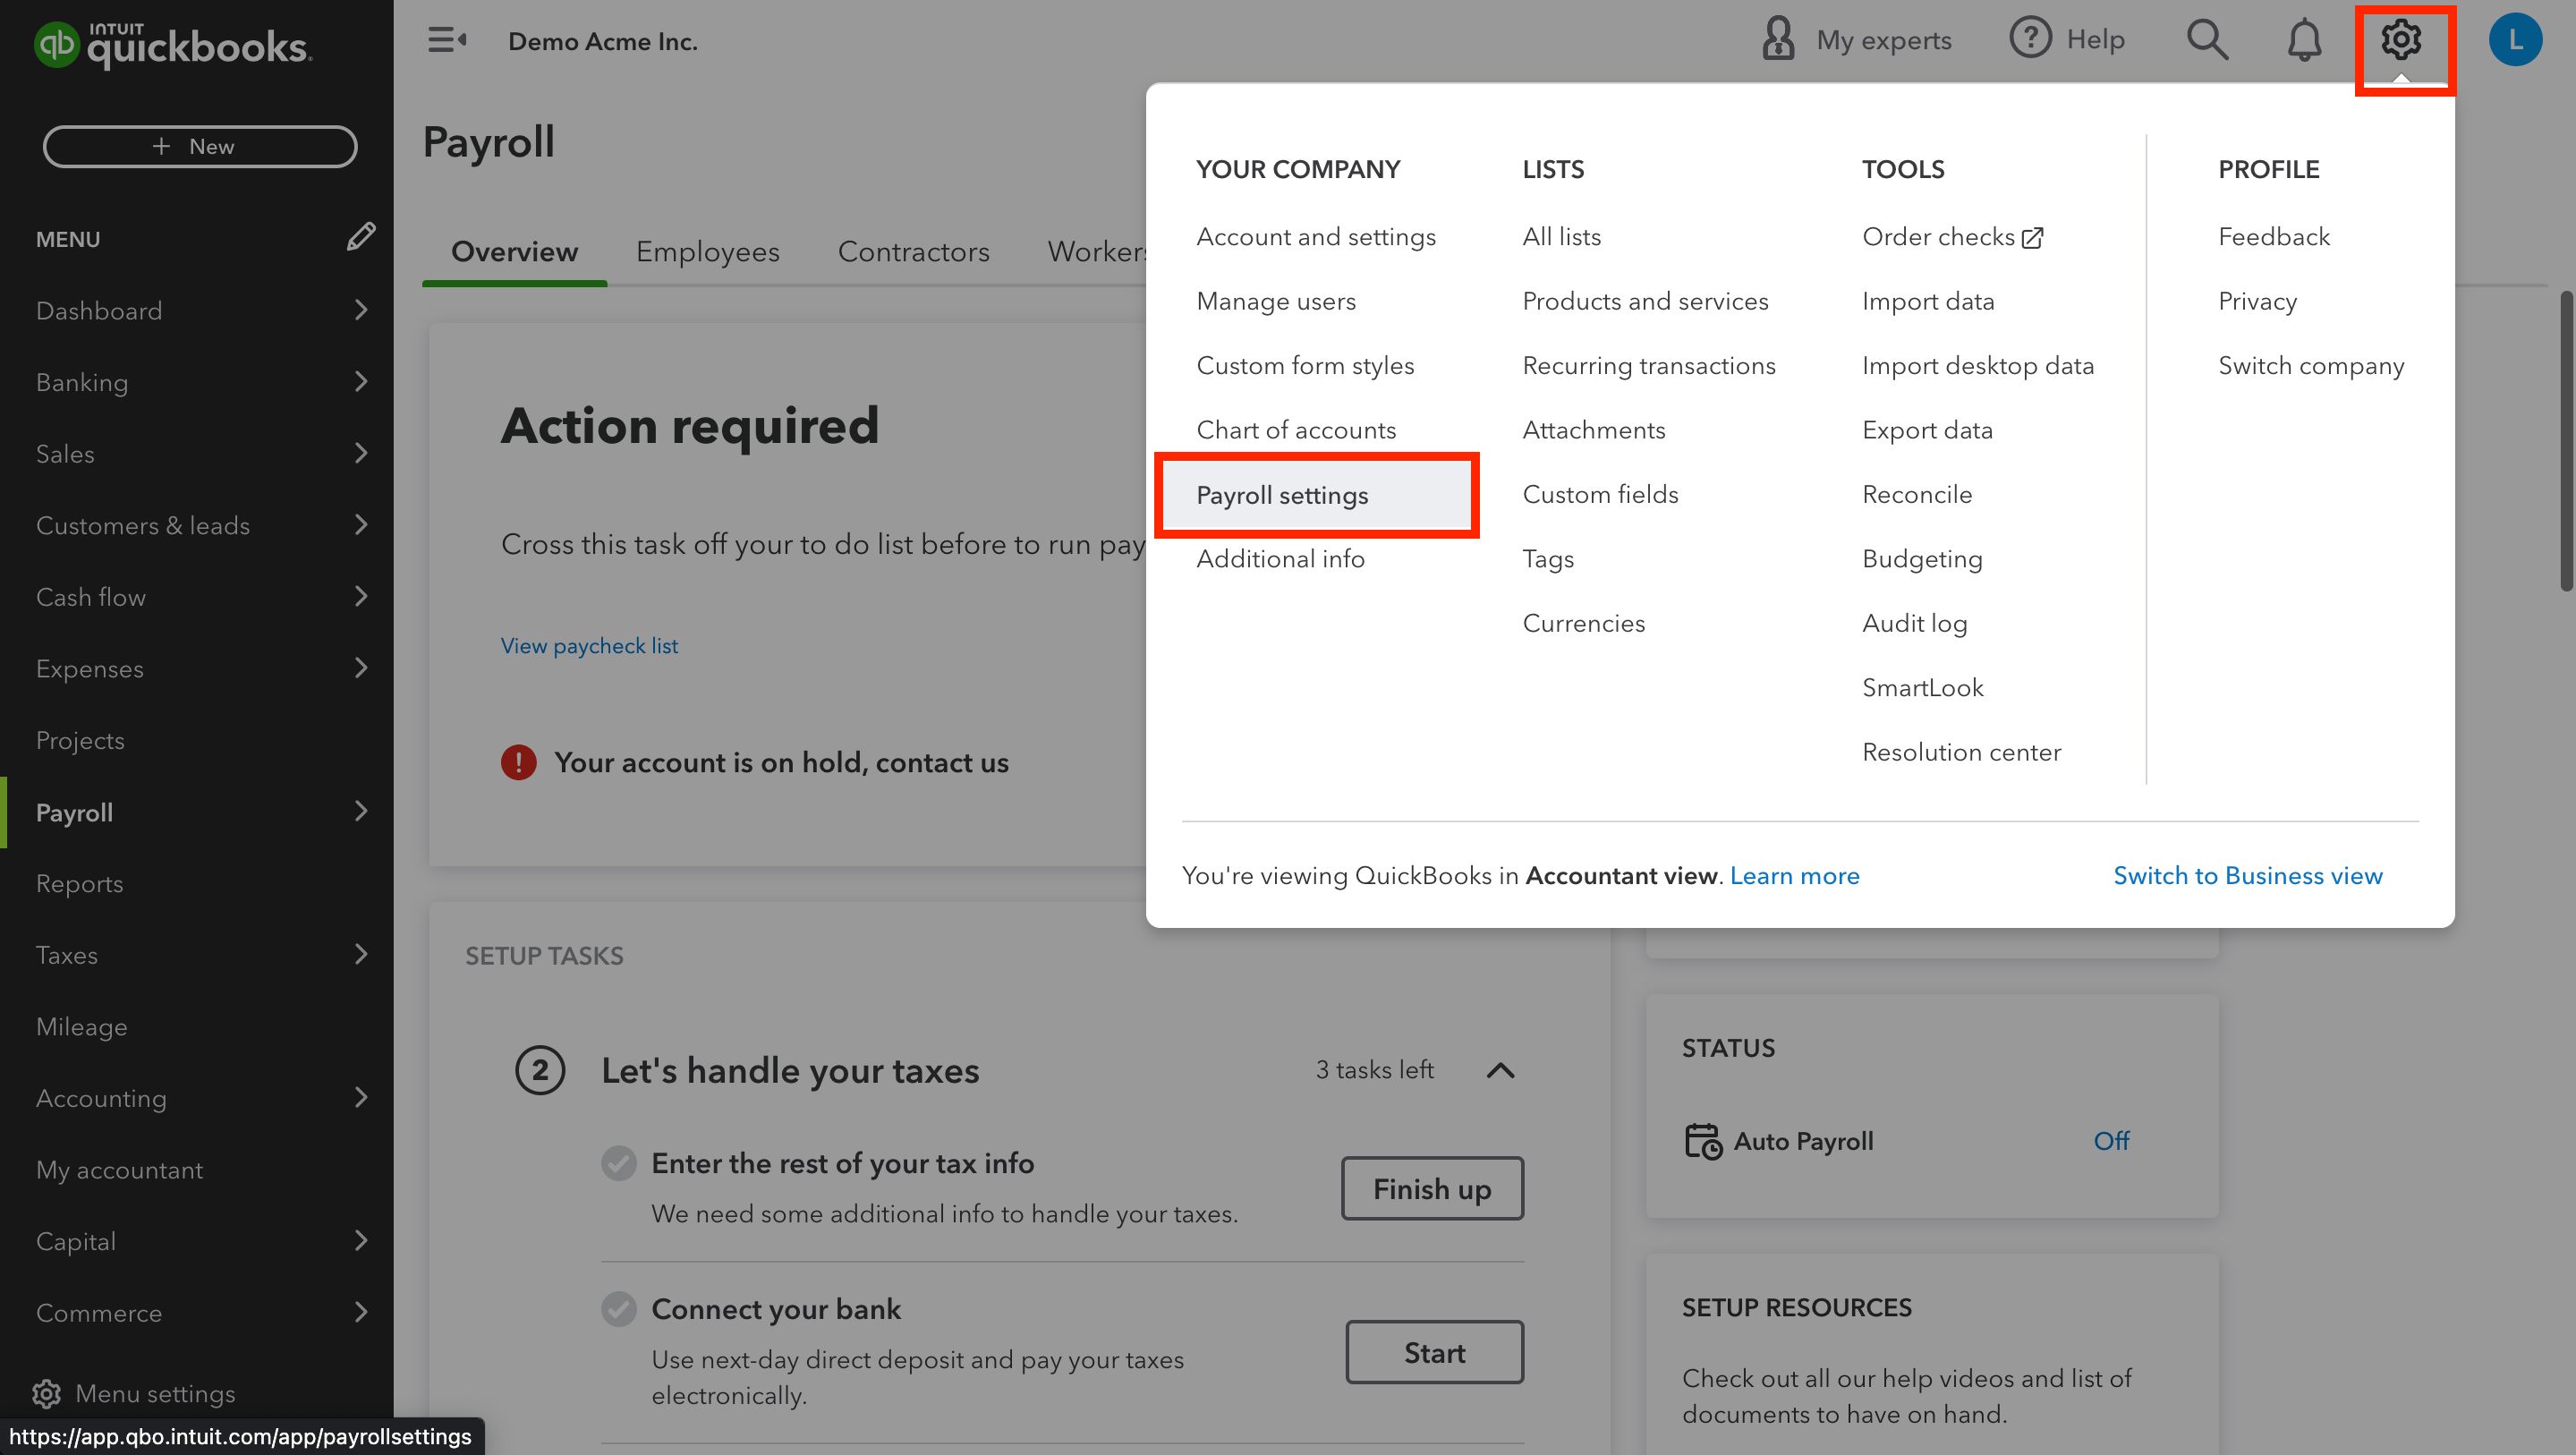
Task: Click the settings gear icon
Action: point(2400,40)
